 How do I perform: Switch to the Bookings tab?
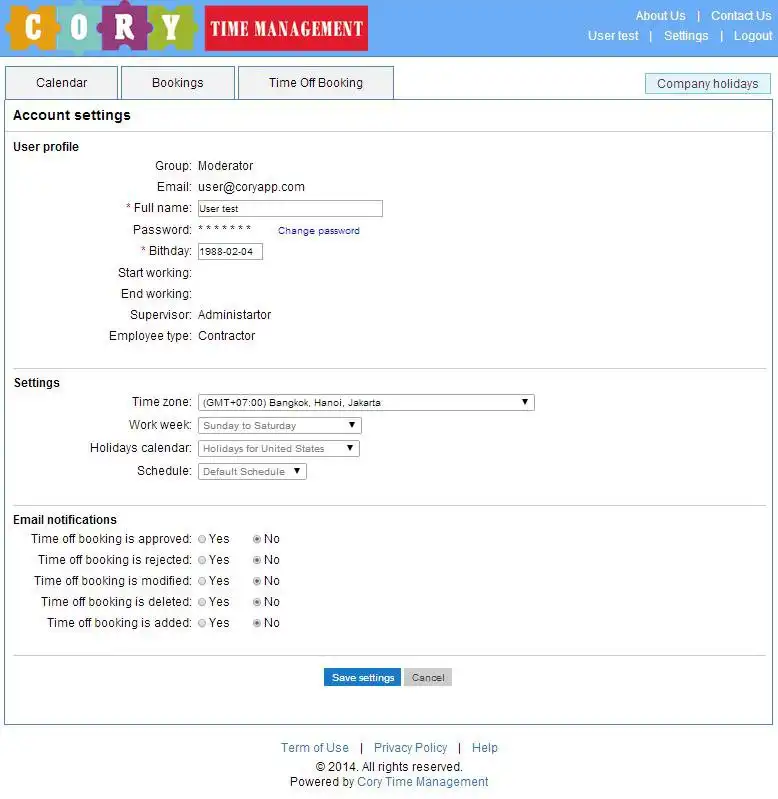[178, 83]
